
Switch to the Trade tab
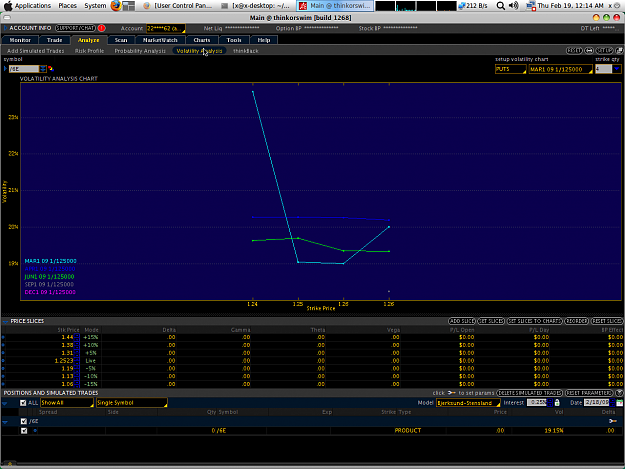(x=55, y=40)
